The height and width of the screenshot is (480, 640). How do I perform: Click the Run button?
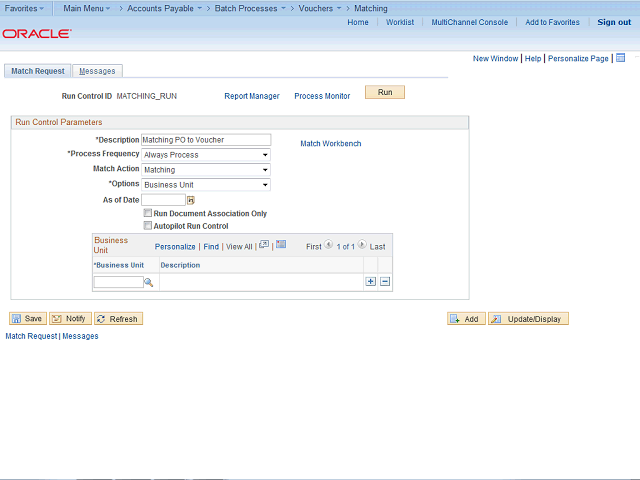[x=385, y=92]
